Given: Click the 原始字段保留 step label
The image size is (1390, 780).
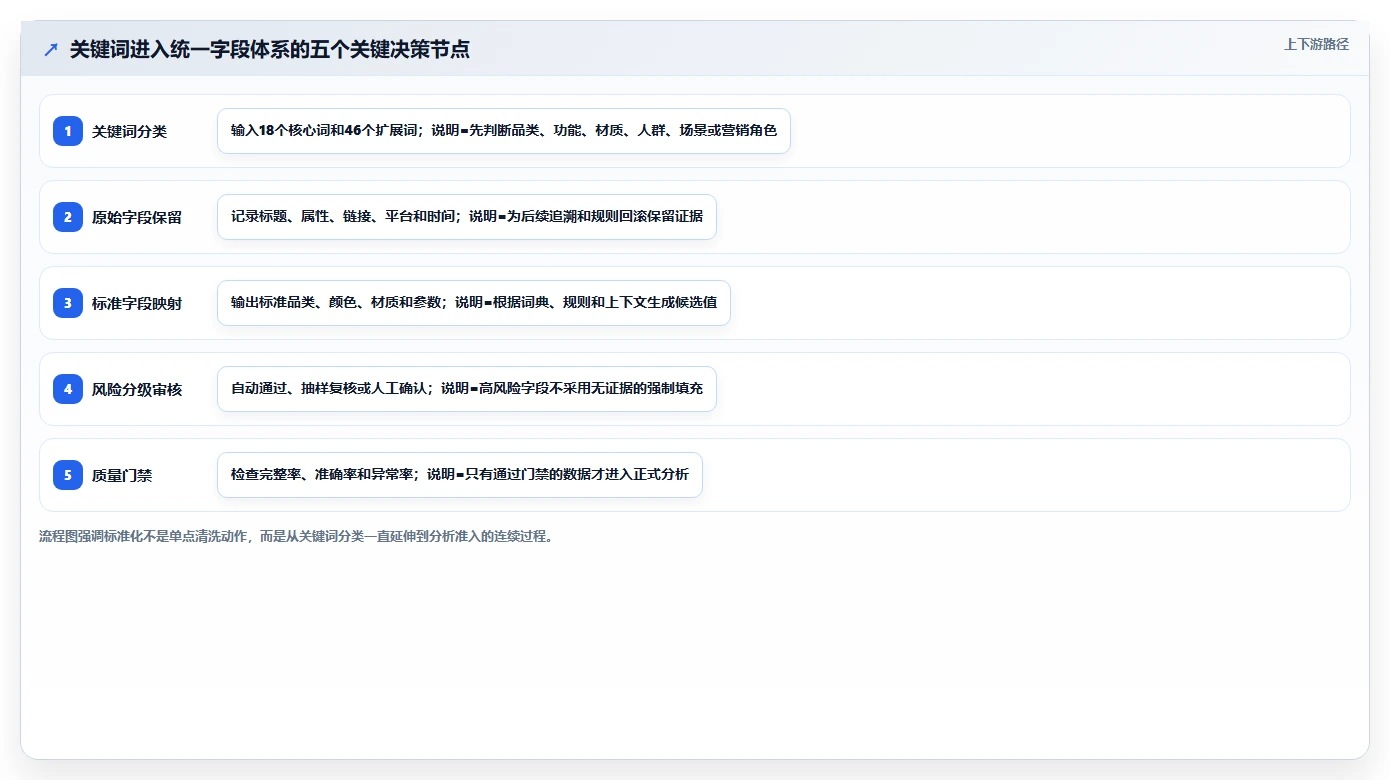Looking at the screenshot, I should coord(137,217).
